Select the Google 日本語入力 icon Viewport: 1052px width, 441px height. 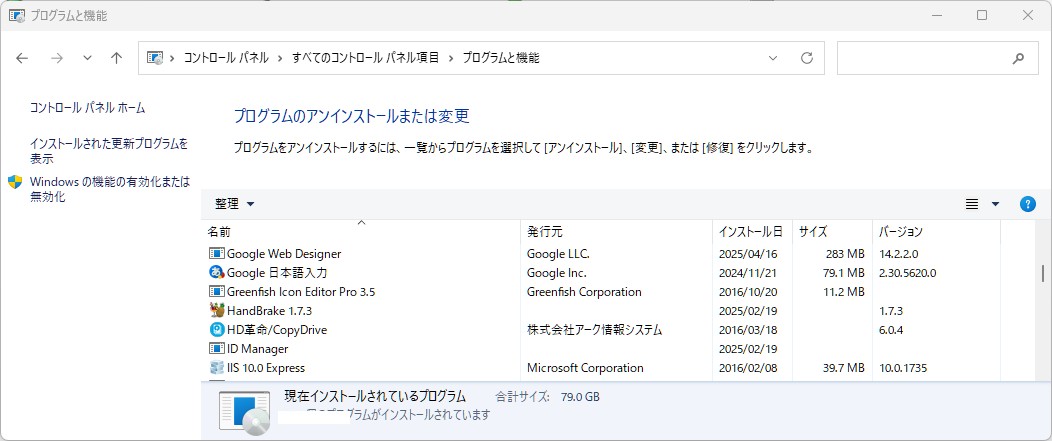click(216, 273)
